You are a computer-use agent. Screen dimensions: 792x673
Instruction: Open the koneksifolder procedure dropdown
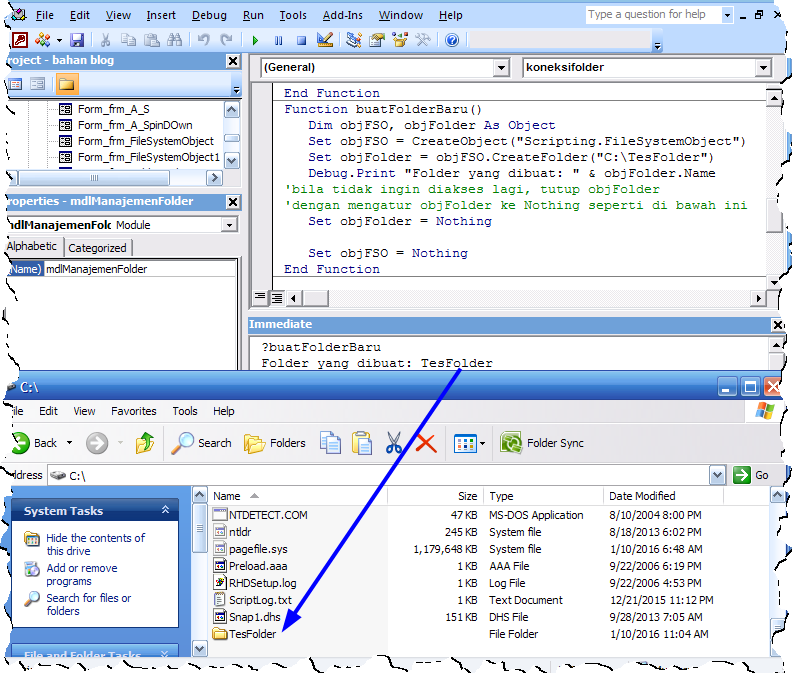point(763,67)
